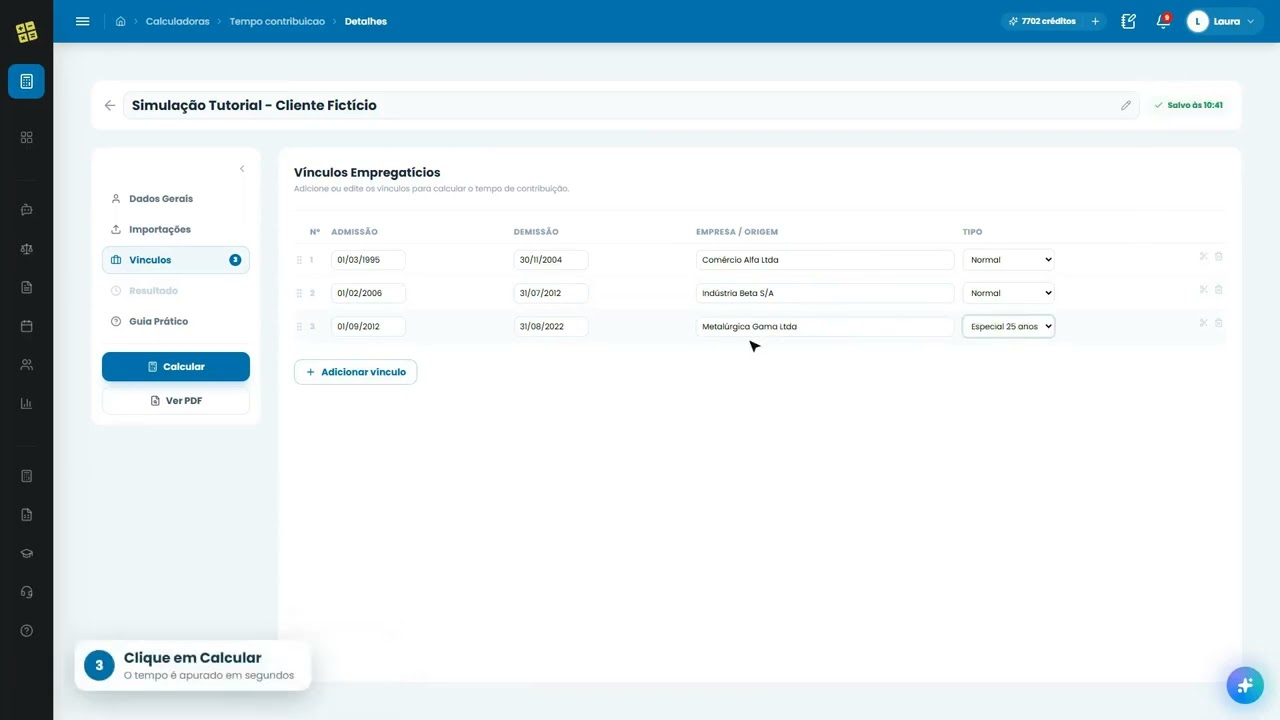This screenshot has width=1280, height=720.
Task: Click the simulation title field
Action: [631, 105]
